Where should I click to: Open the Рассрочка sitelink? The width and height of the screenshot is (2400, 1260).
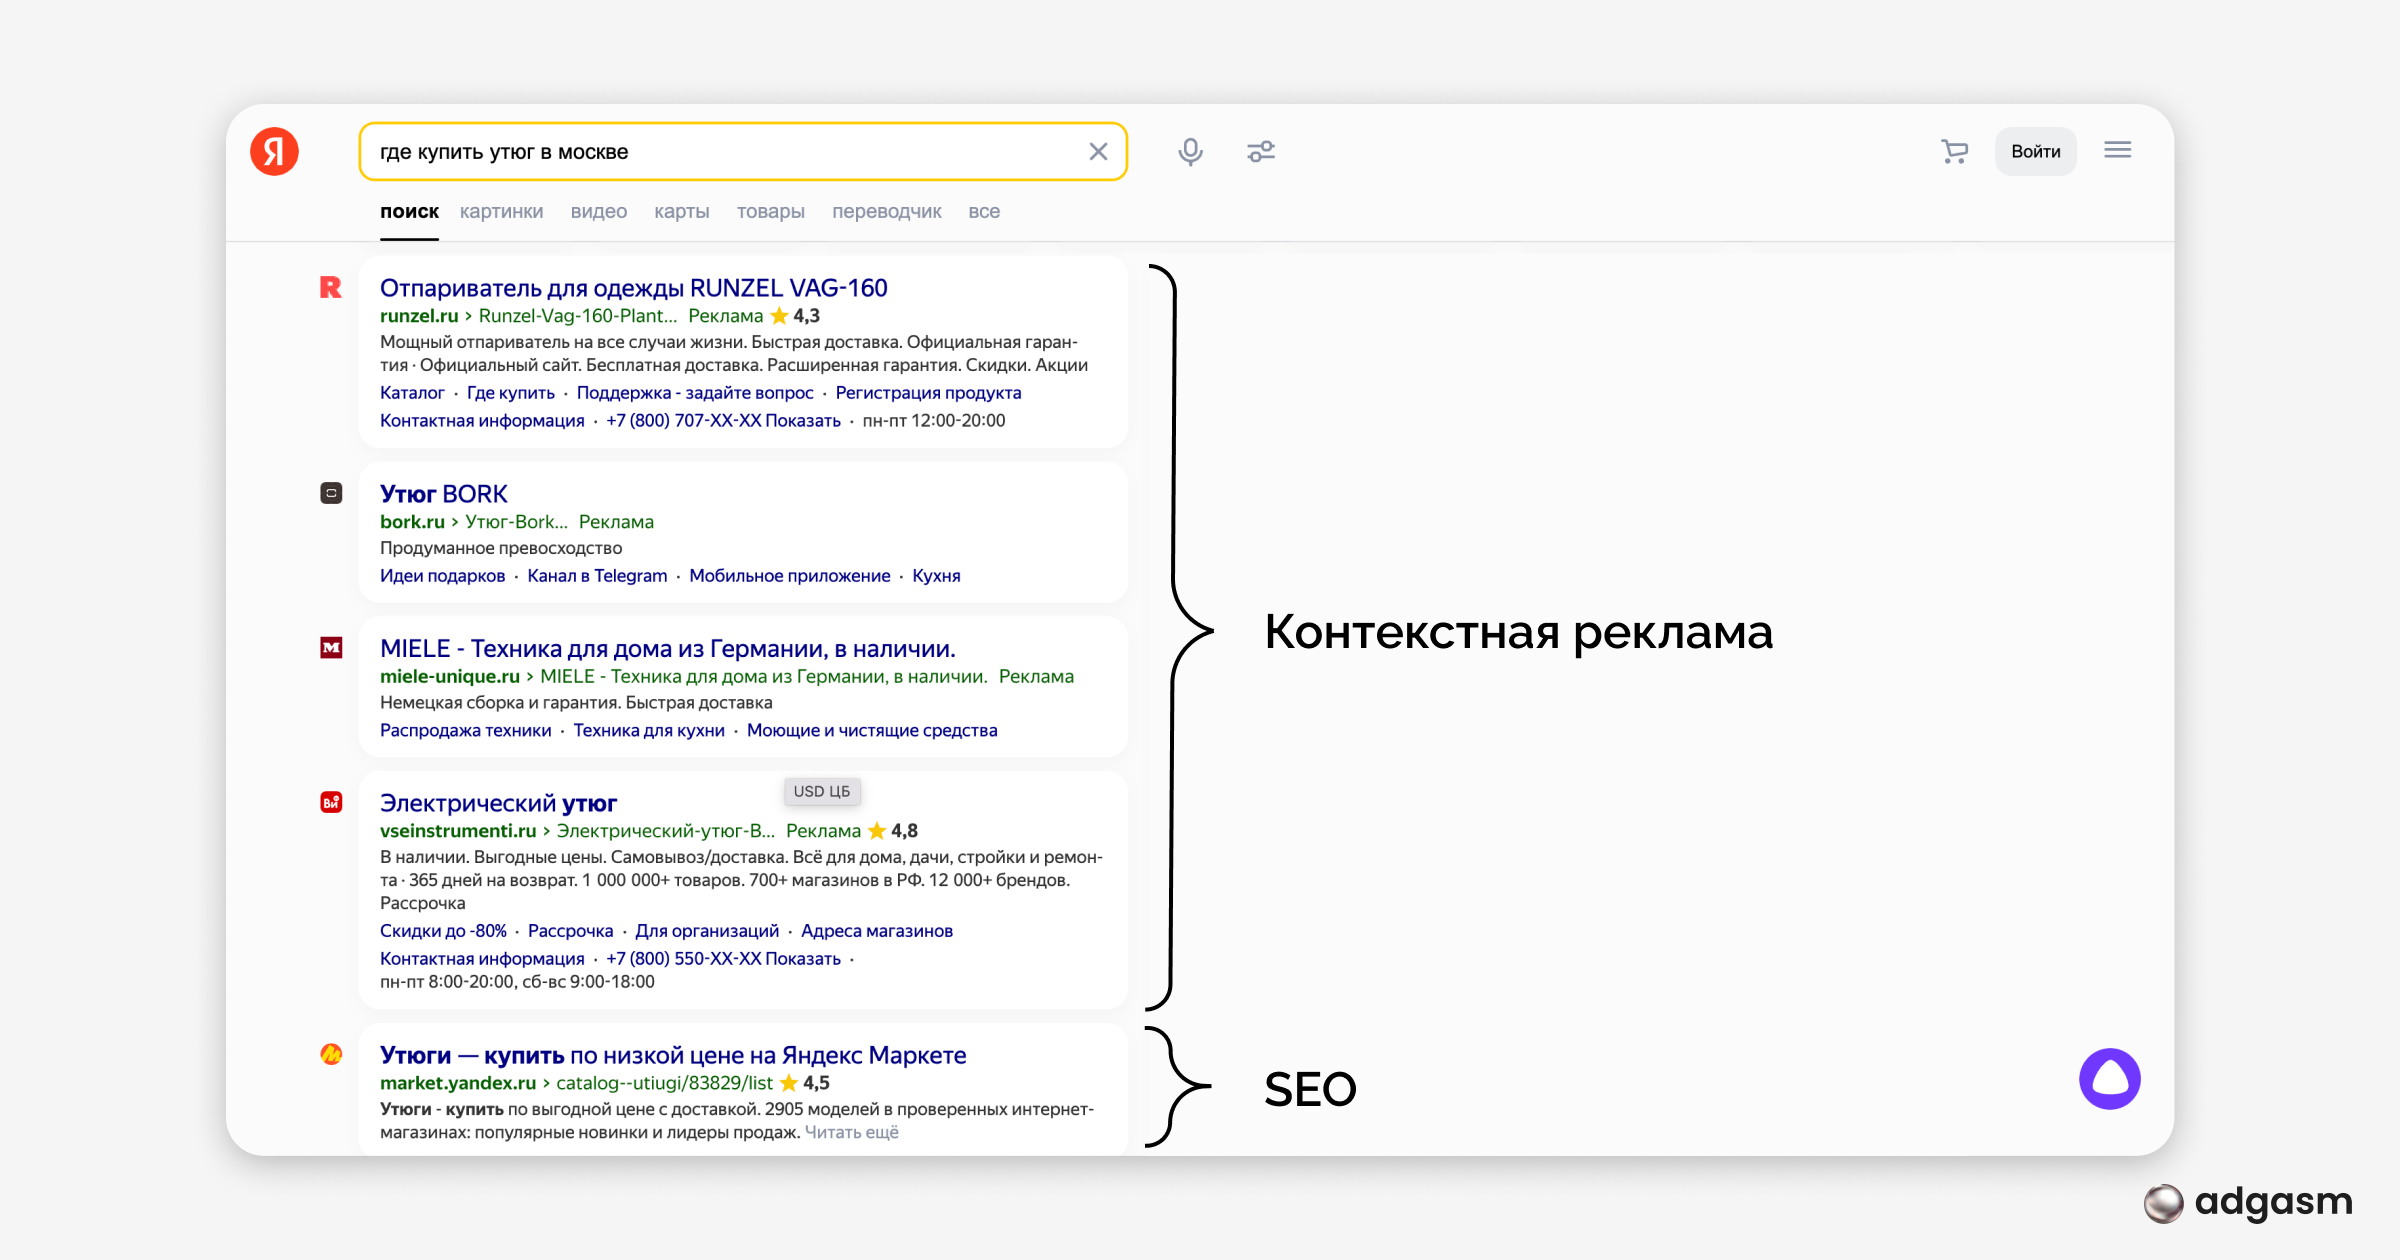click(x=570, y=931)
